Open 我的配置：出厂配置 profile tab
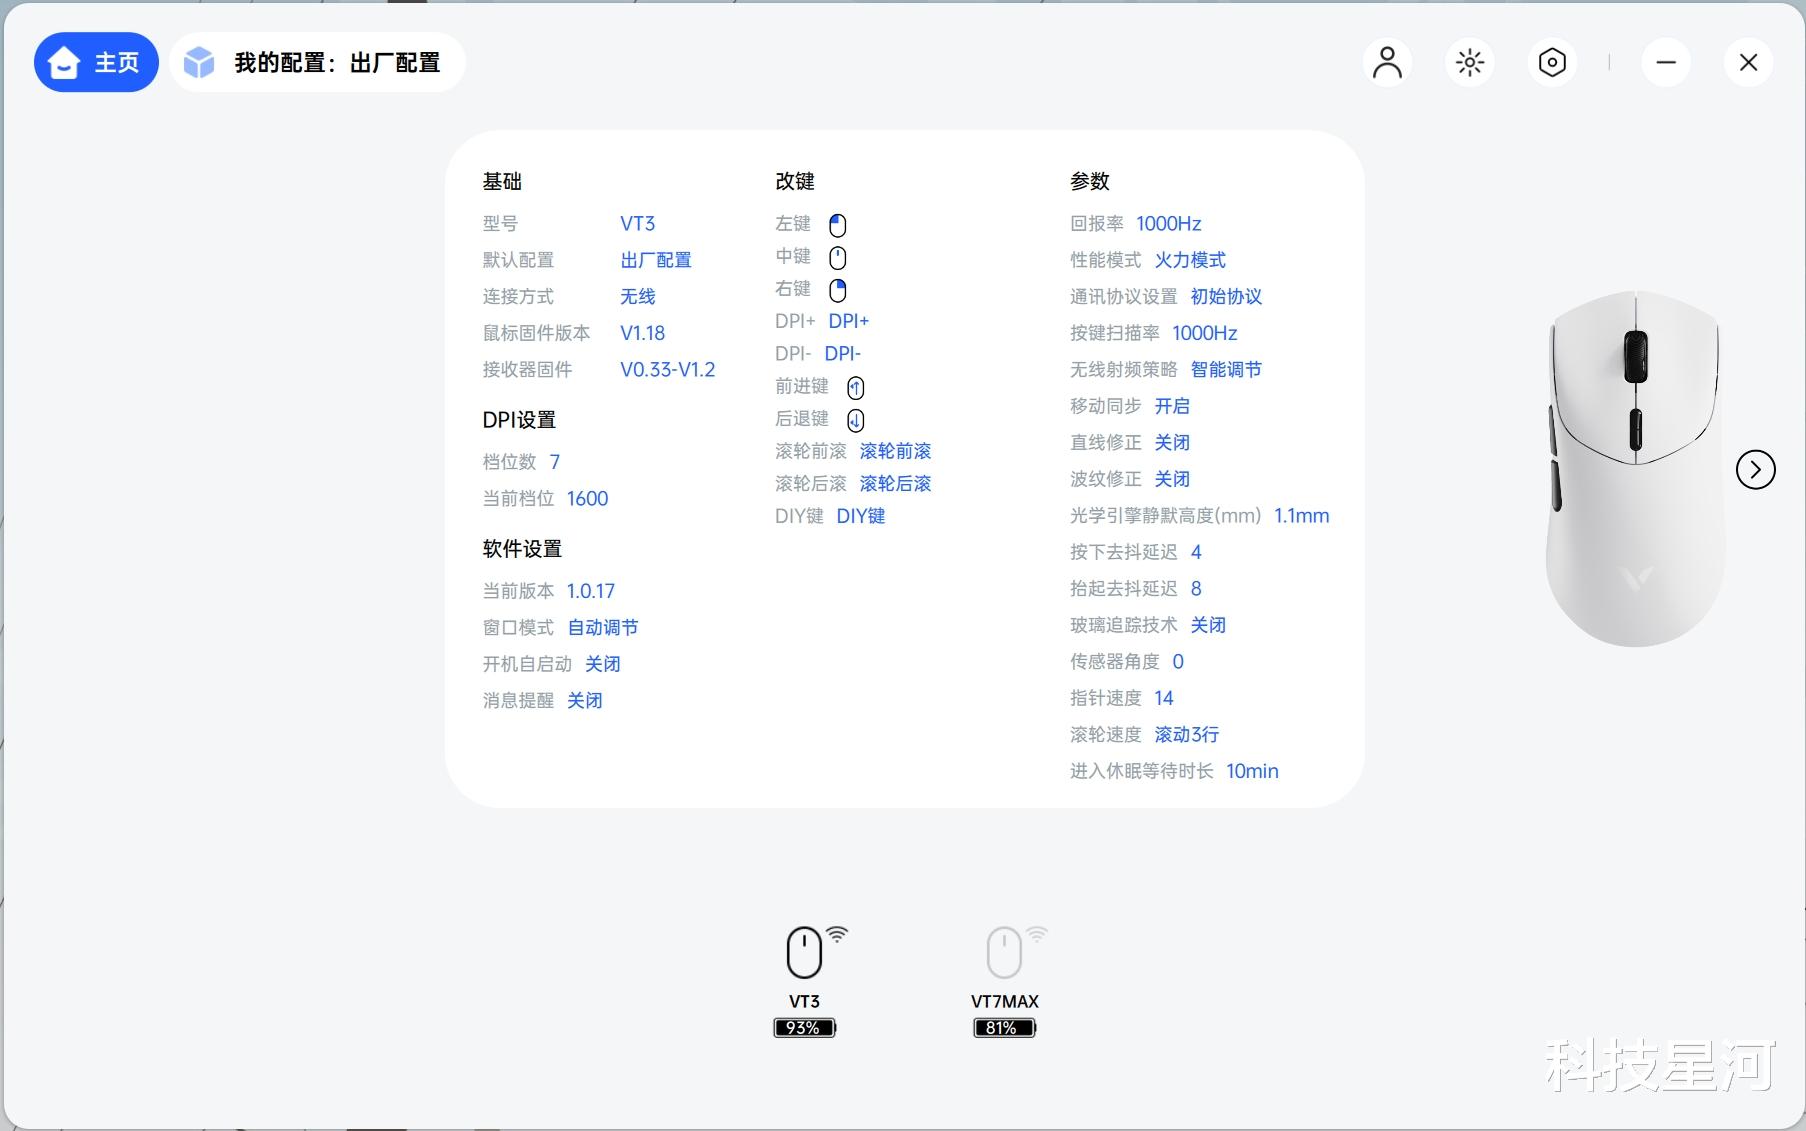Image resolution: width=1806 pixels, height=1131 pixels. point(318,62)
